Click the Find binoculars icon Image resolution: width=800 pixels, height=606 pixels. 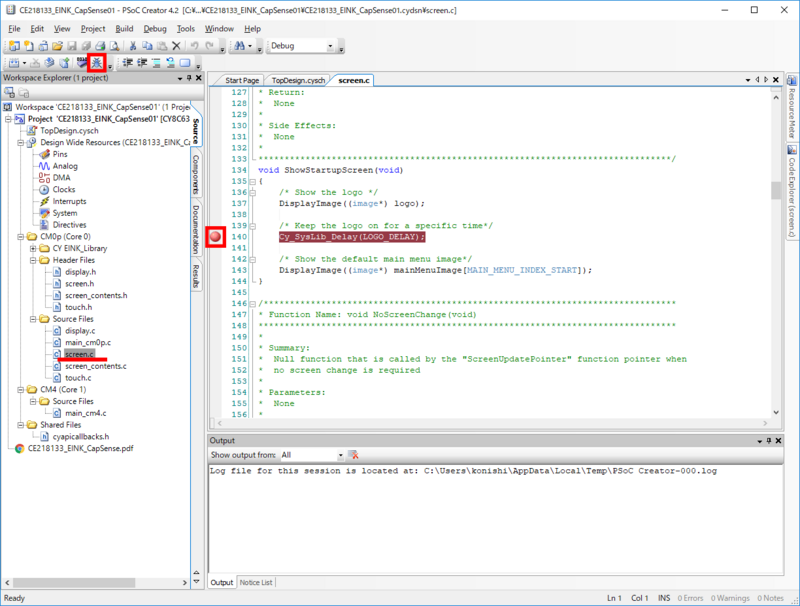click(x=239, y=46)
